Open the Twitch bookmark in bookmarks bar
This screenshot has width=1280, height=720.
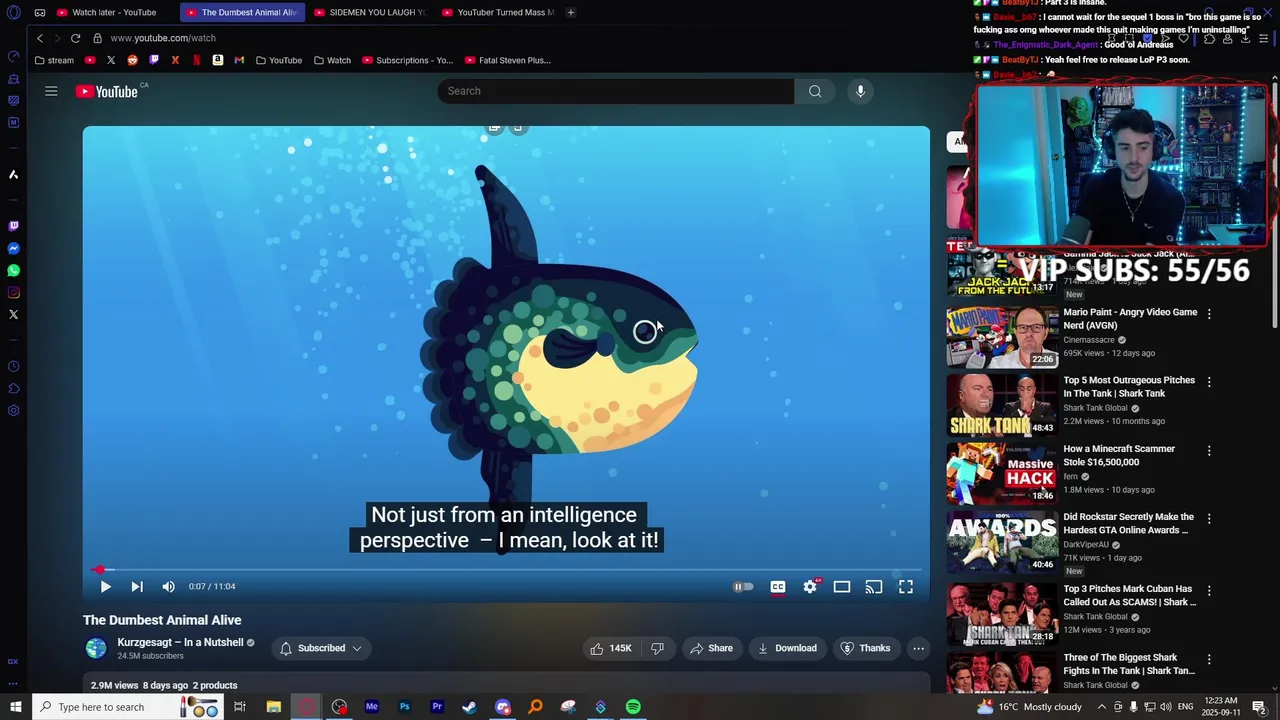153,60
